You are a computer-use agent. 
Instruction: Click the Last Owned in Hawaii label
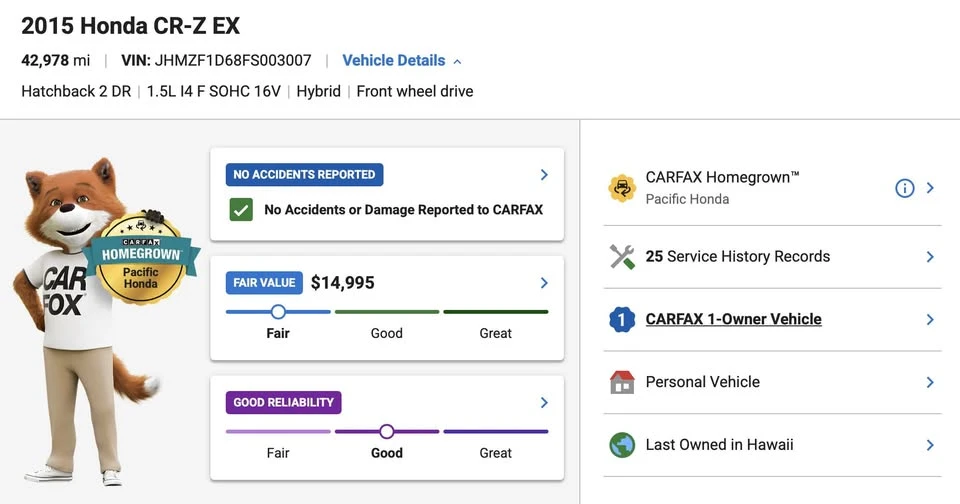(719, 445)
